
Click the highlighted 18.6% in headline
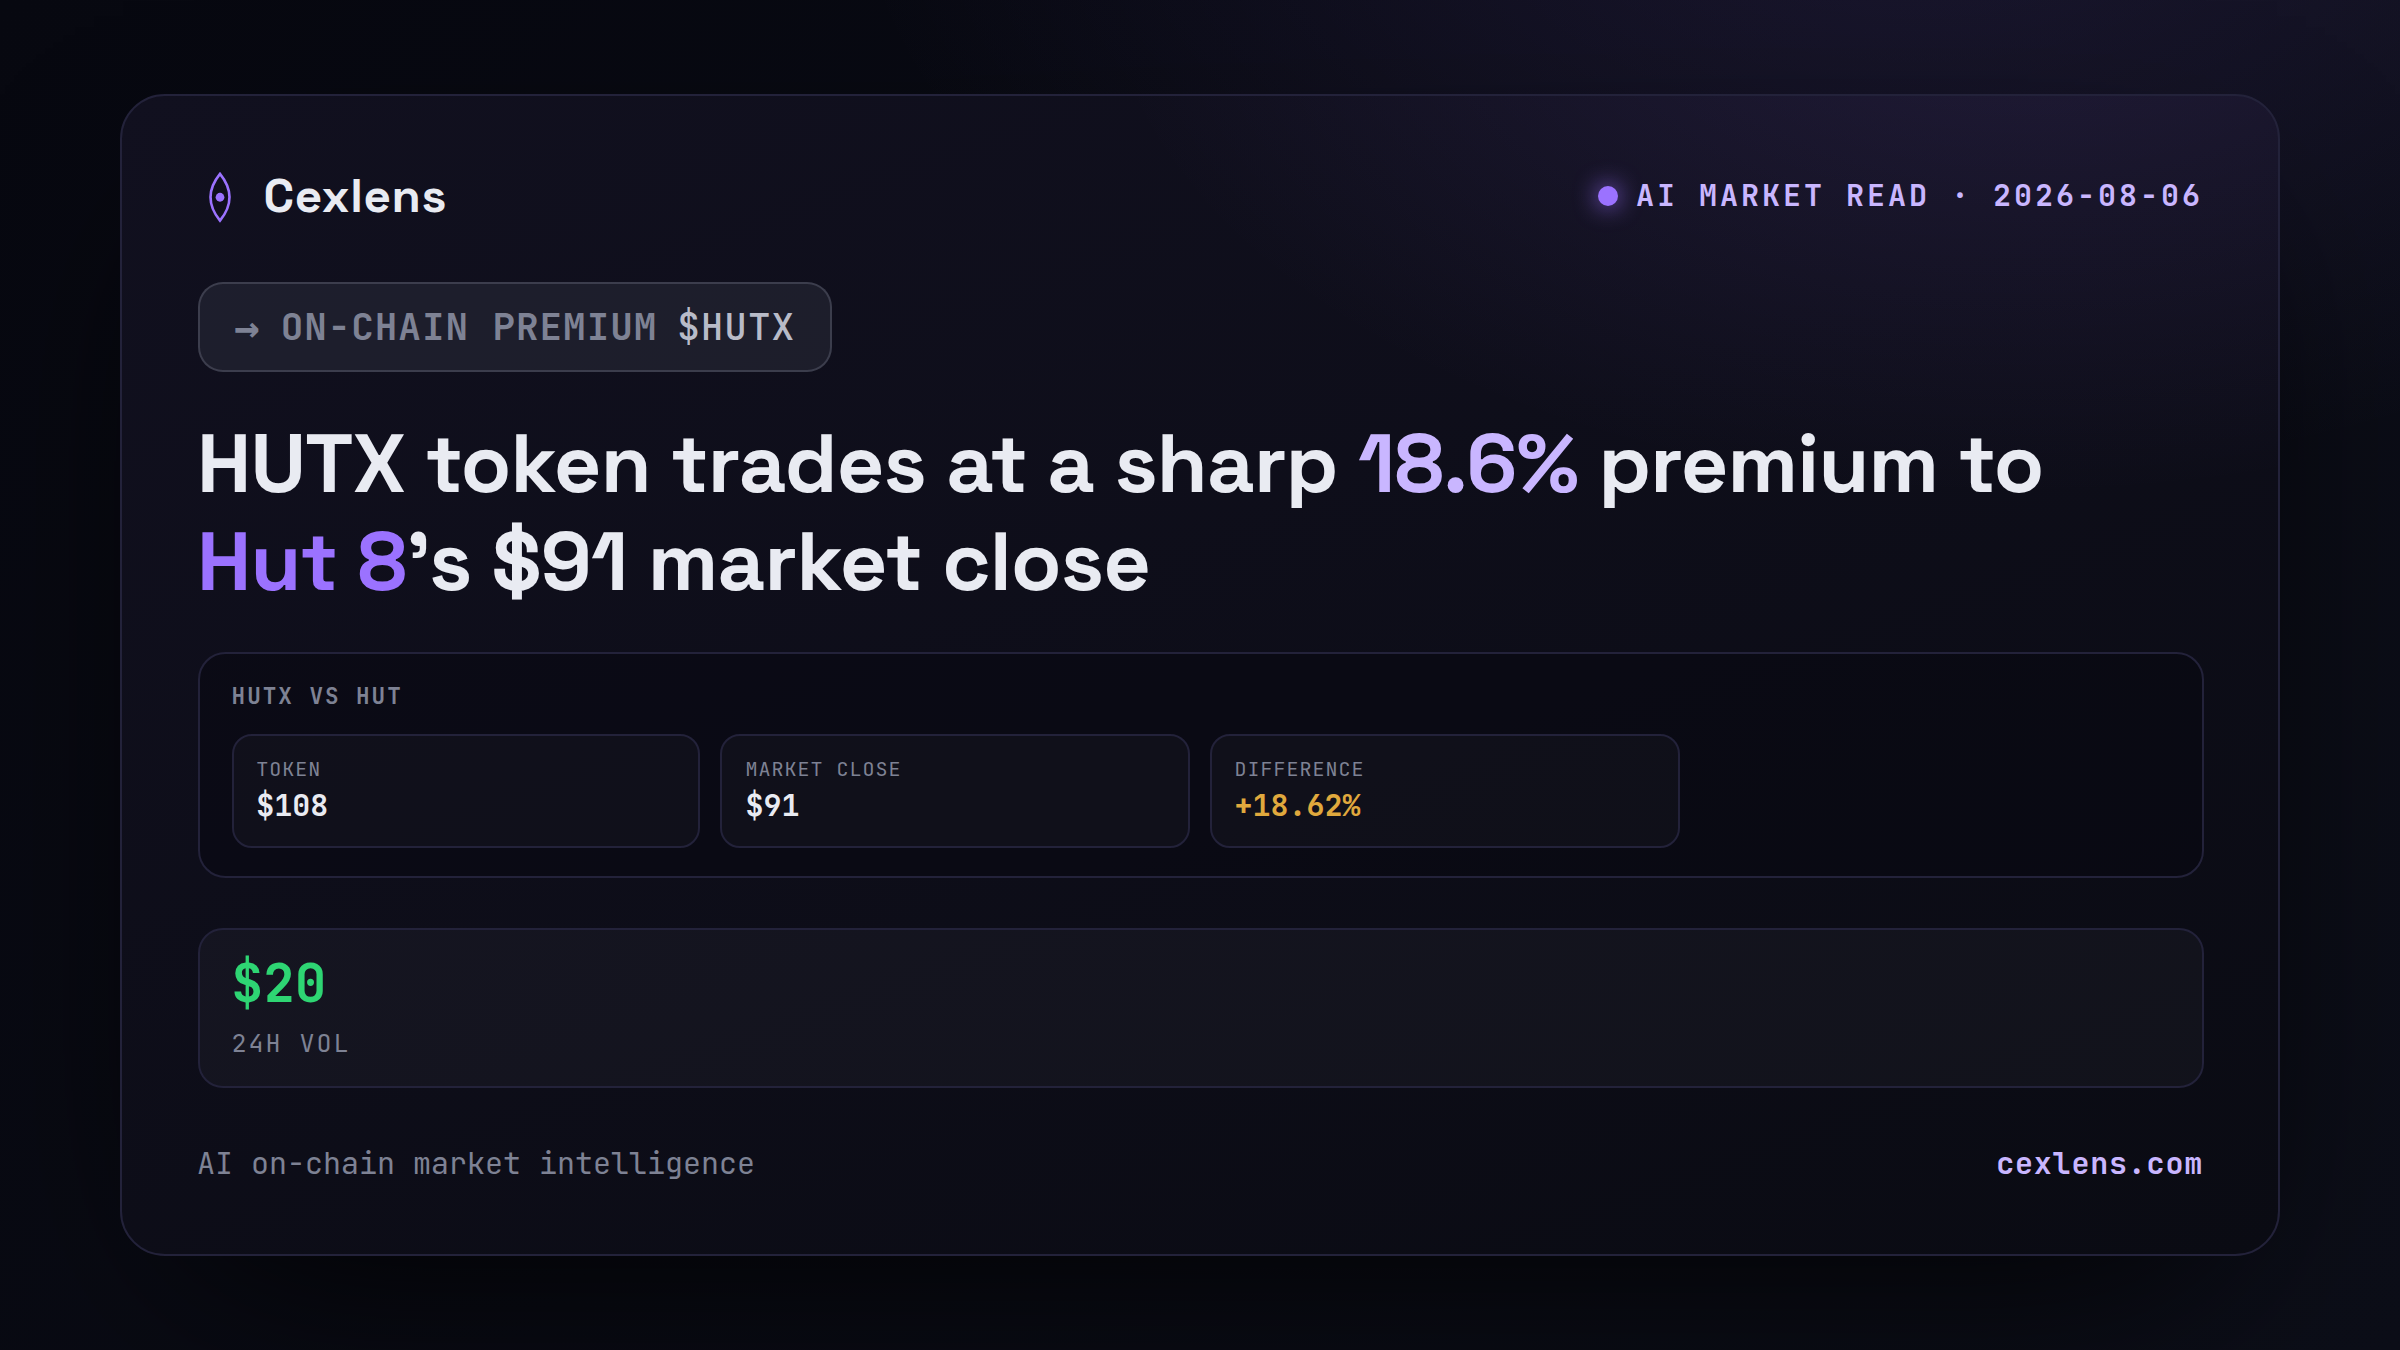pos(1468,466)
